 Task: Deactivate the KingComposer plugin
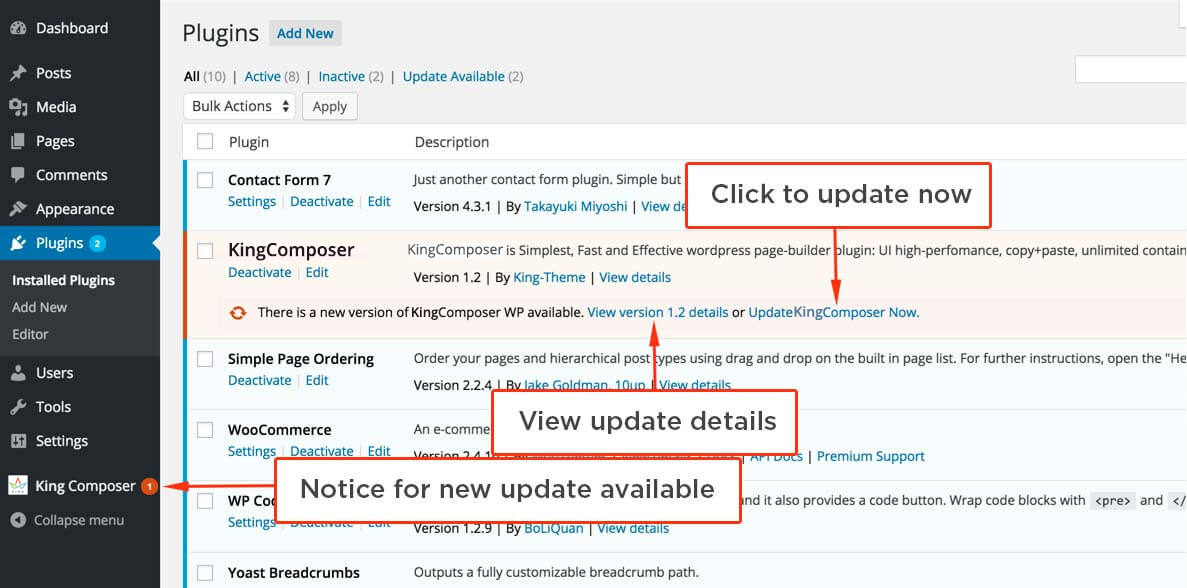pyautogui.click(x=260, y=272)
